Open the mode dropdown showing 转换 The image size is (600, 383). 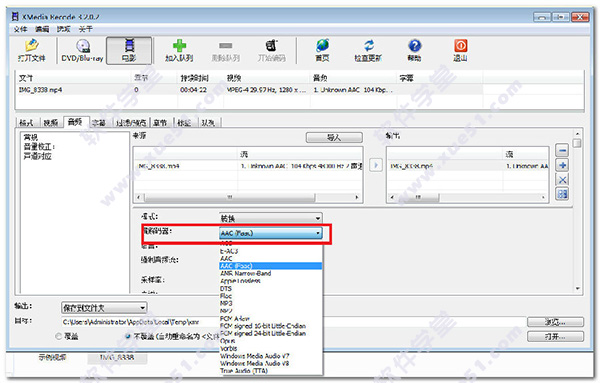[271, 218]
